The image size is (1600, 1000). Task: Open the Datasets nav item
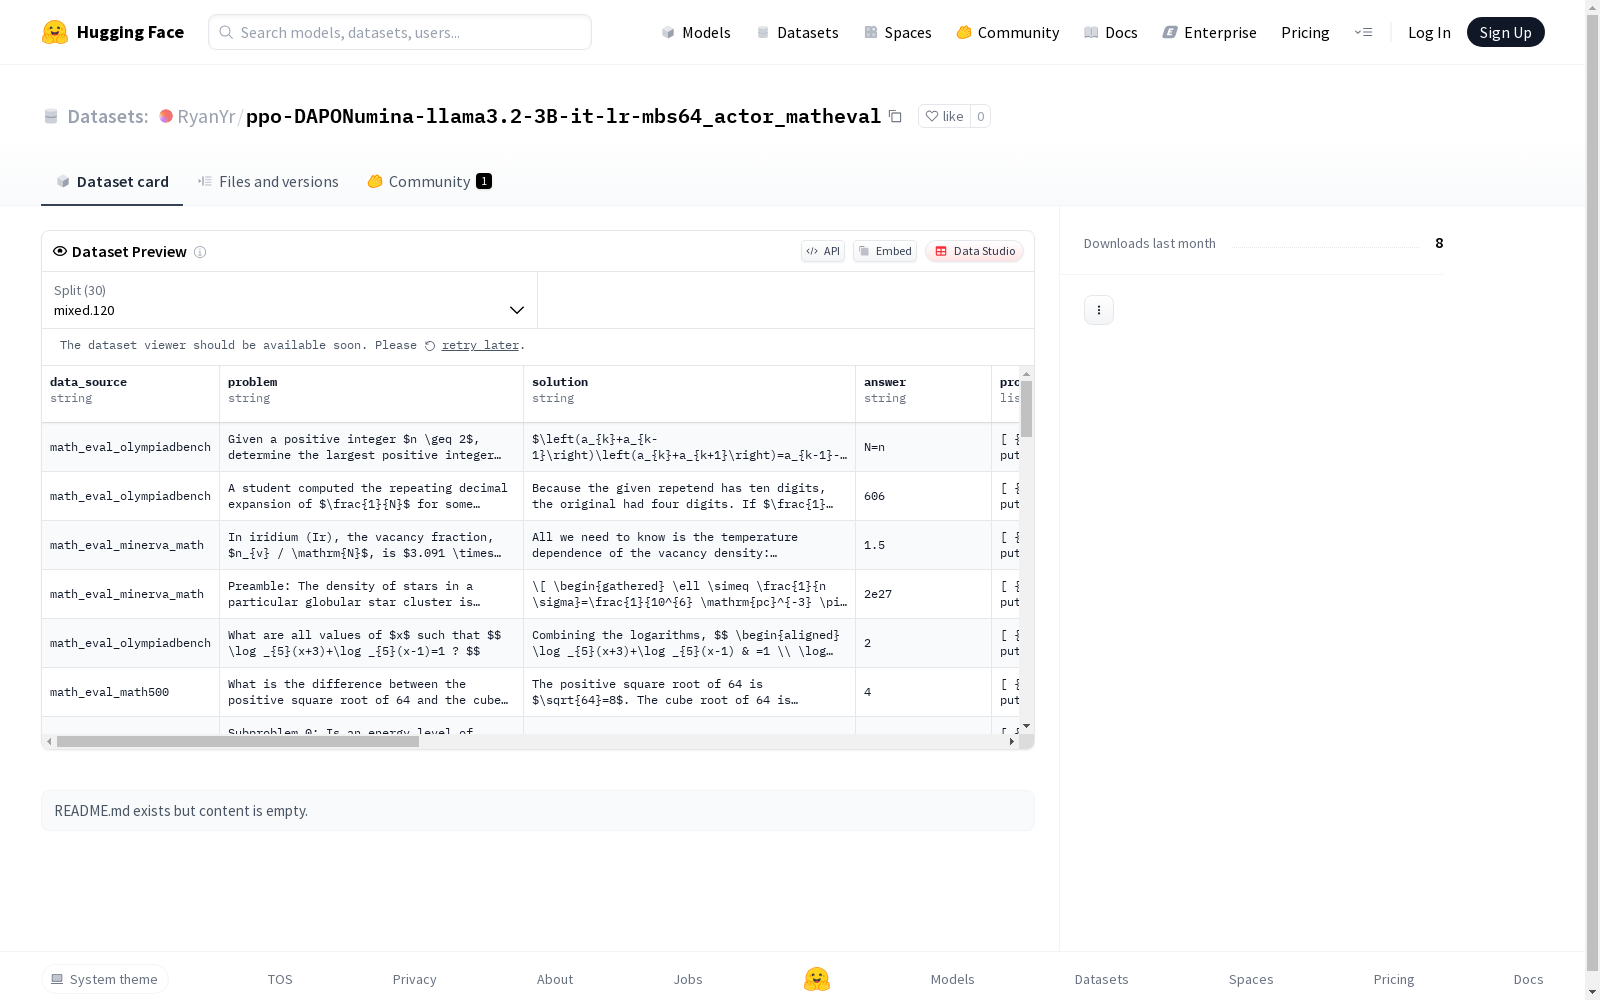pos(797,32)
